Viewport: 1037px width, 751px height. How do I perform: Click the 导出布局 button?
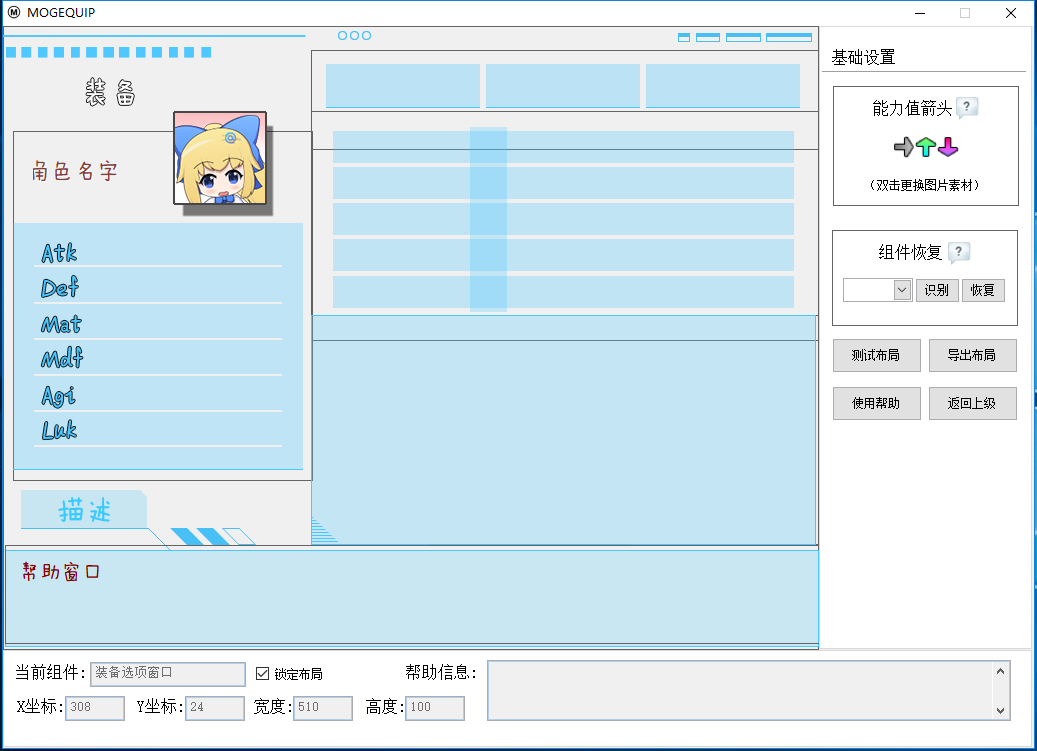972,356
